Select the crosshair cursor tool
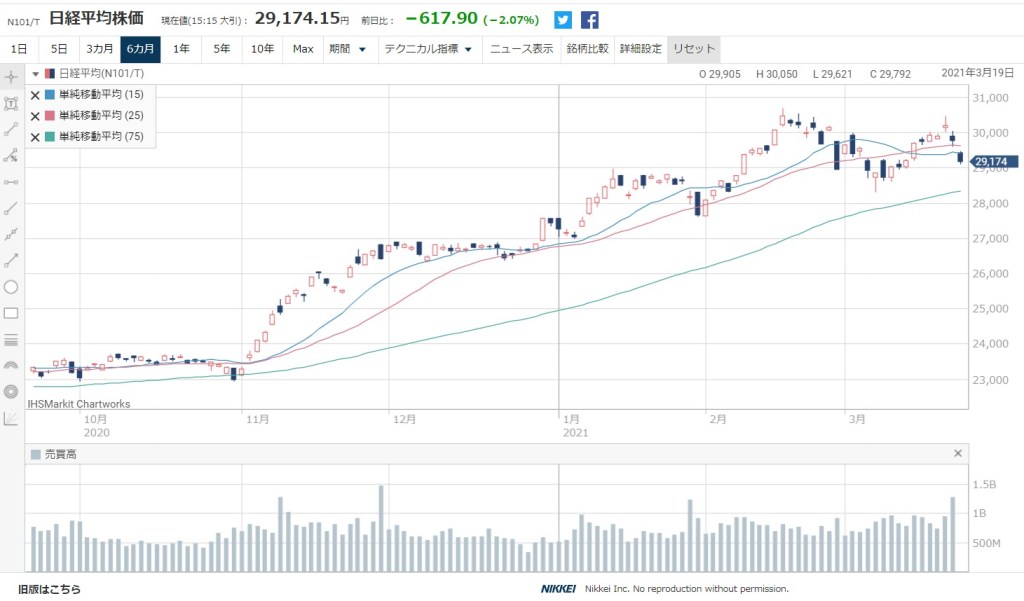The height and width of the screenshot is (601, 1024). pos(11,77)
